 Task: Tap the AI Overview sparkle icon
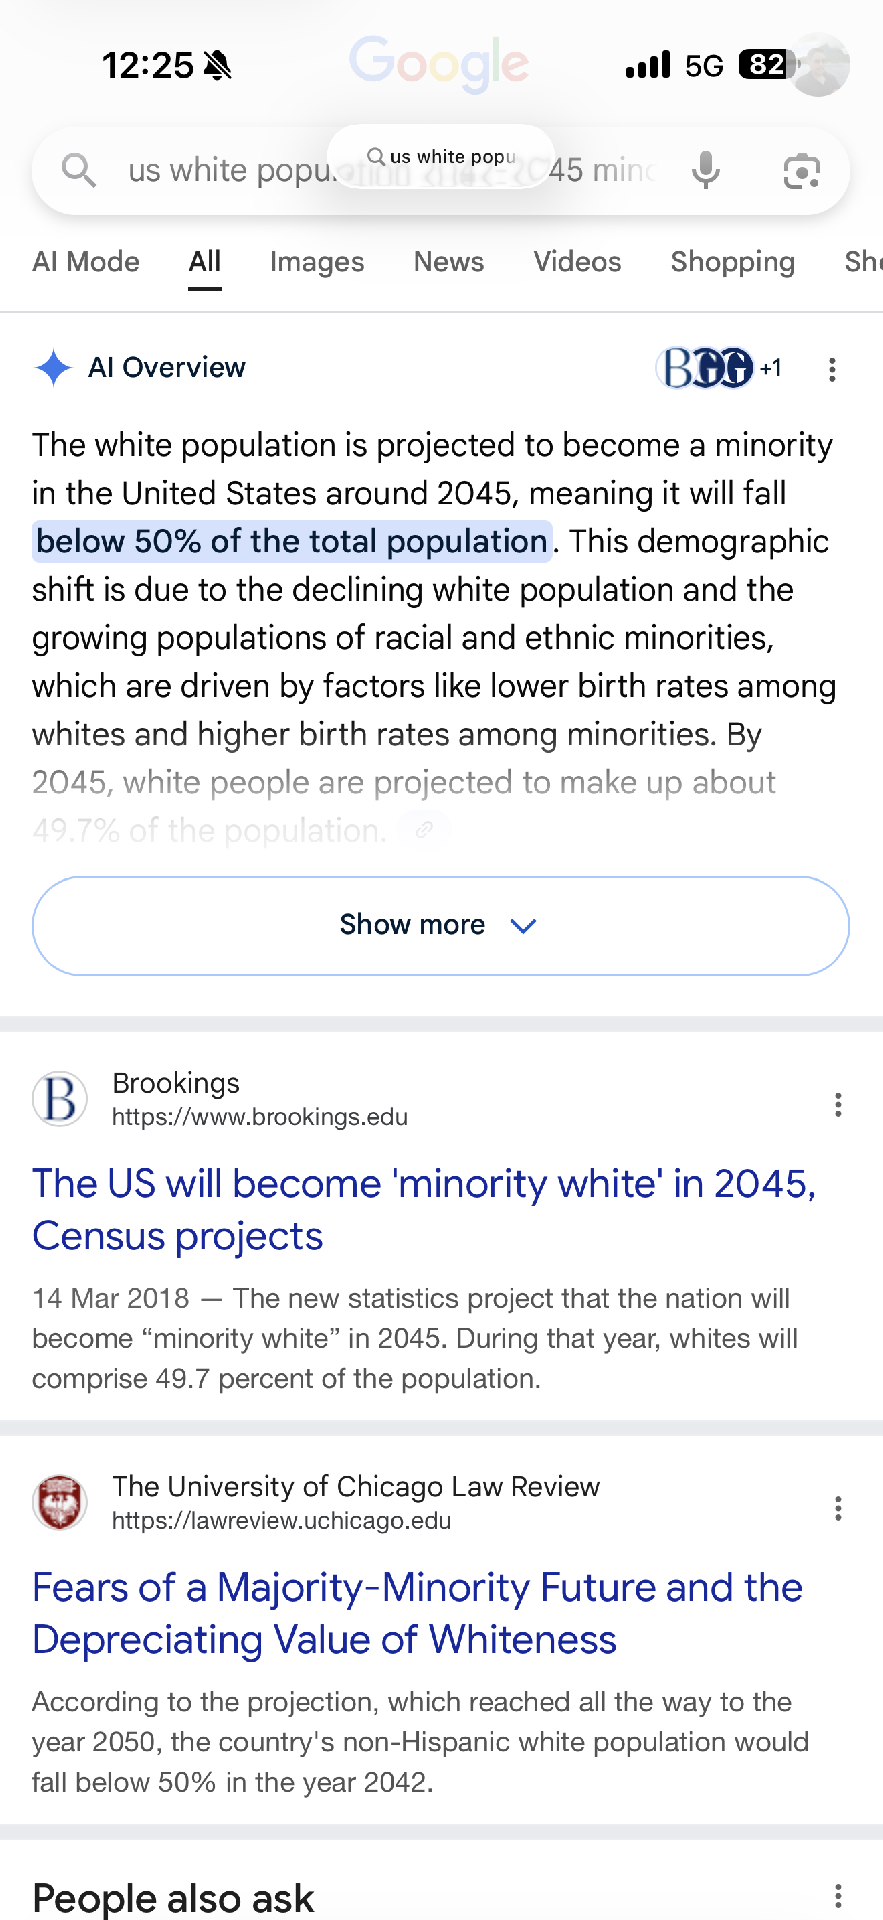click(53, 368)
